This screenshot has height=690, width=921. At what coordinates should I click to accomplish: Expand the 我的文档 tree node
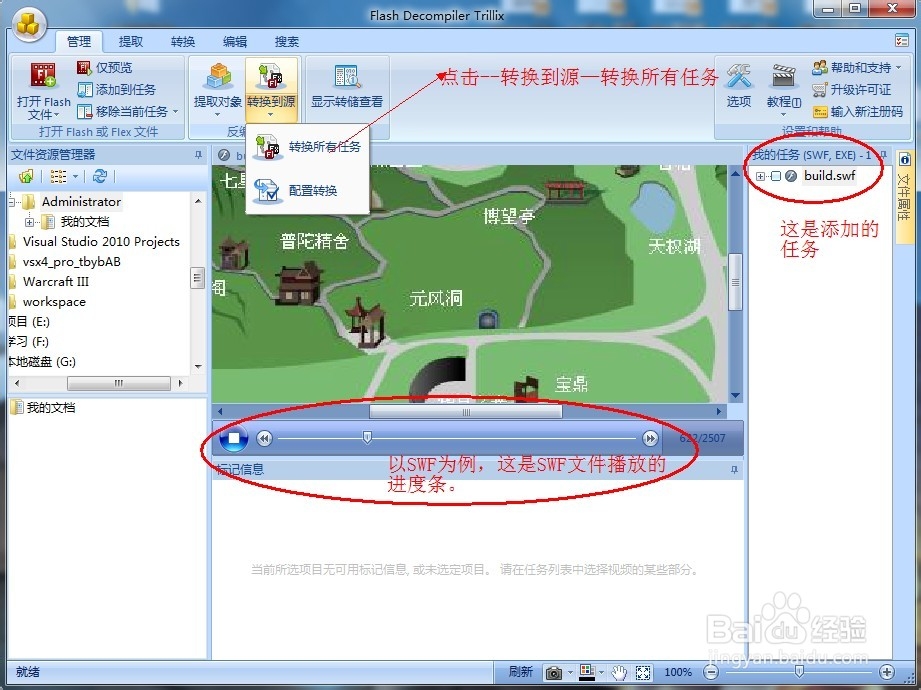[29, 222]
